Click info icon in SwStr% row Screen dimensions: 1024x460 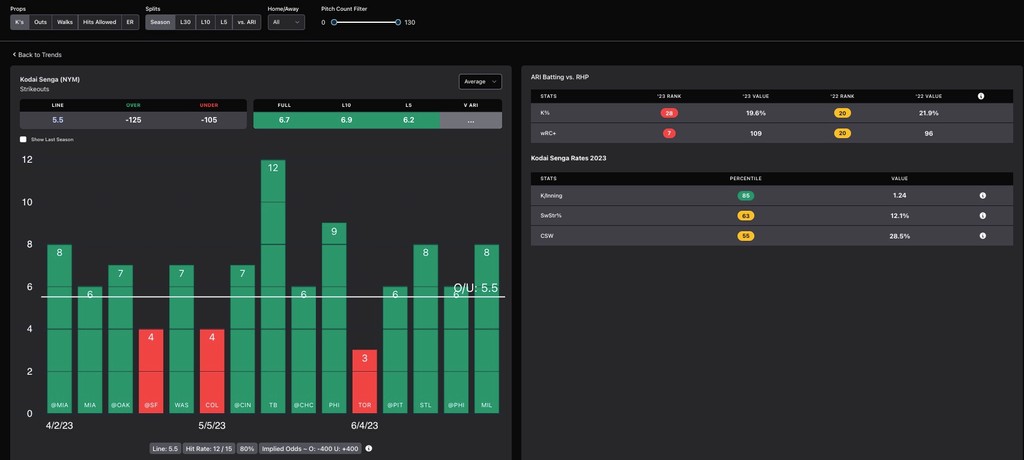[x=983, y=216]
